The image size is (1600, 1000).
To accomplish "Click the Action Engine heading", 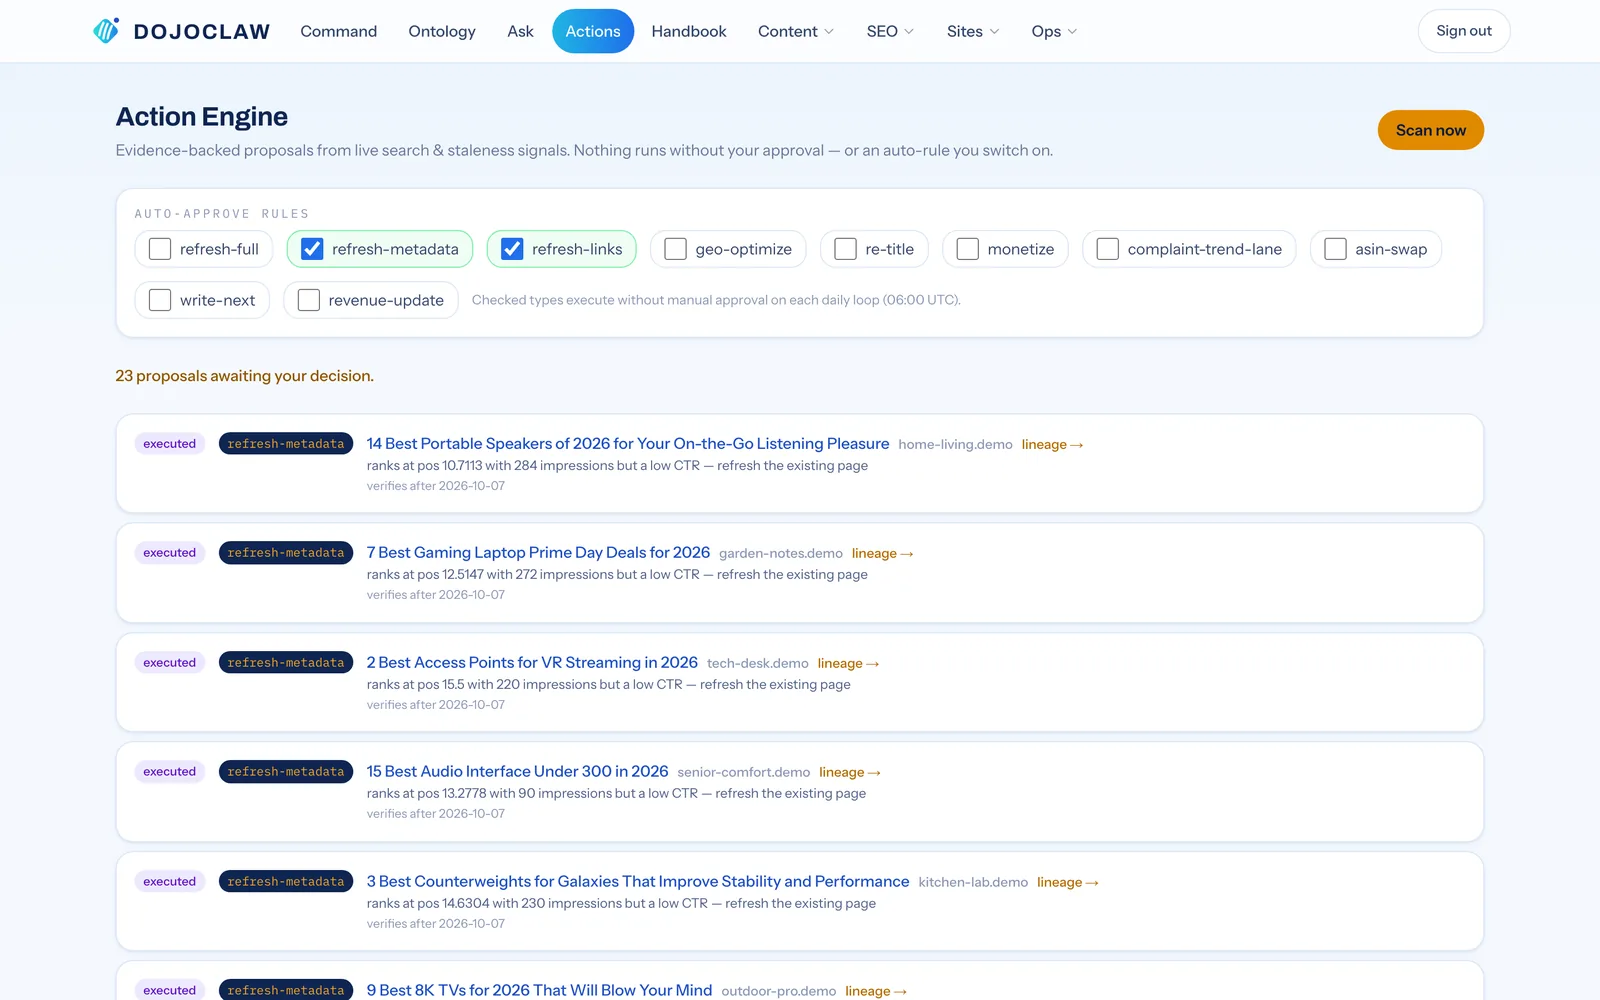I will click(202, 117).
